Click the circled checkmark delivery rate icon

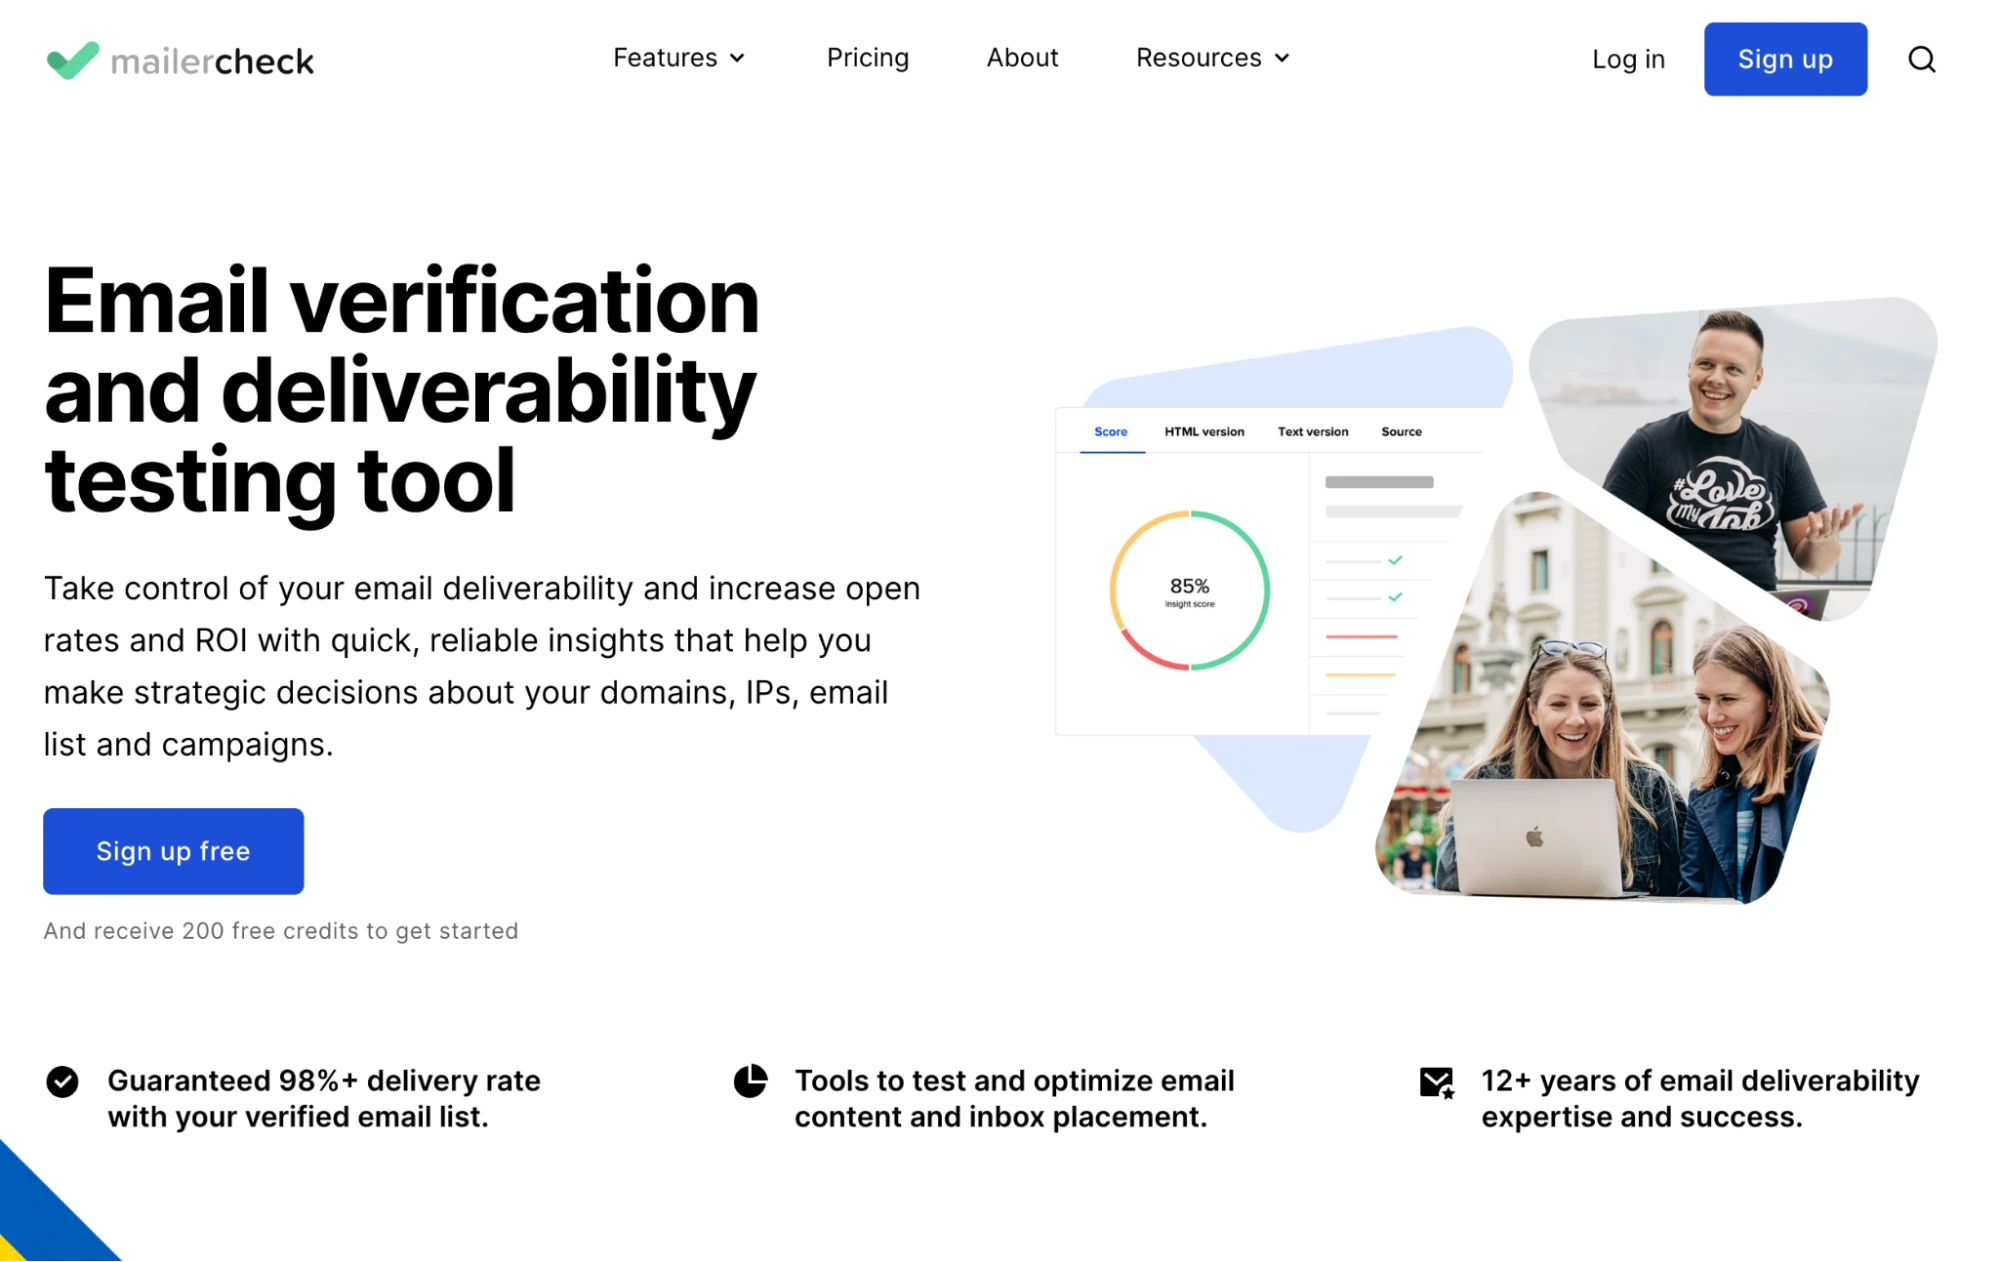pos(62,1081)
